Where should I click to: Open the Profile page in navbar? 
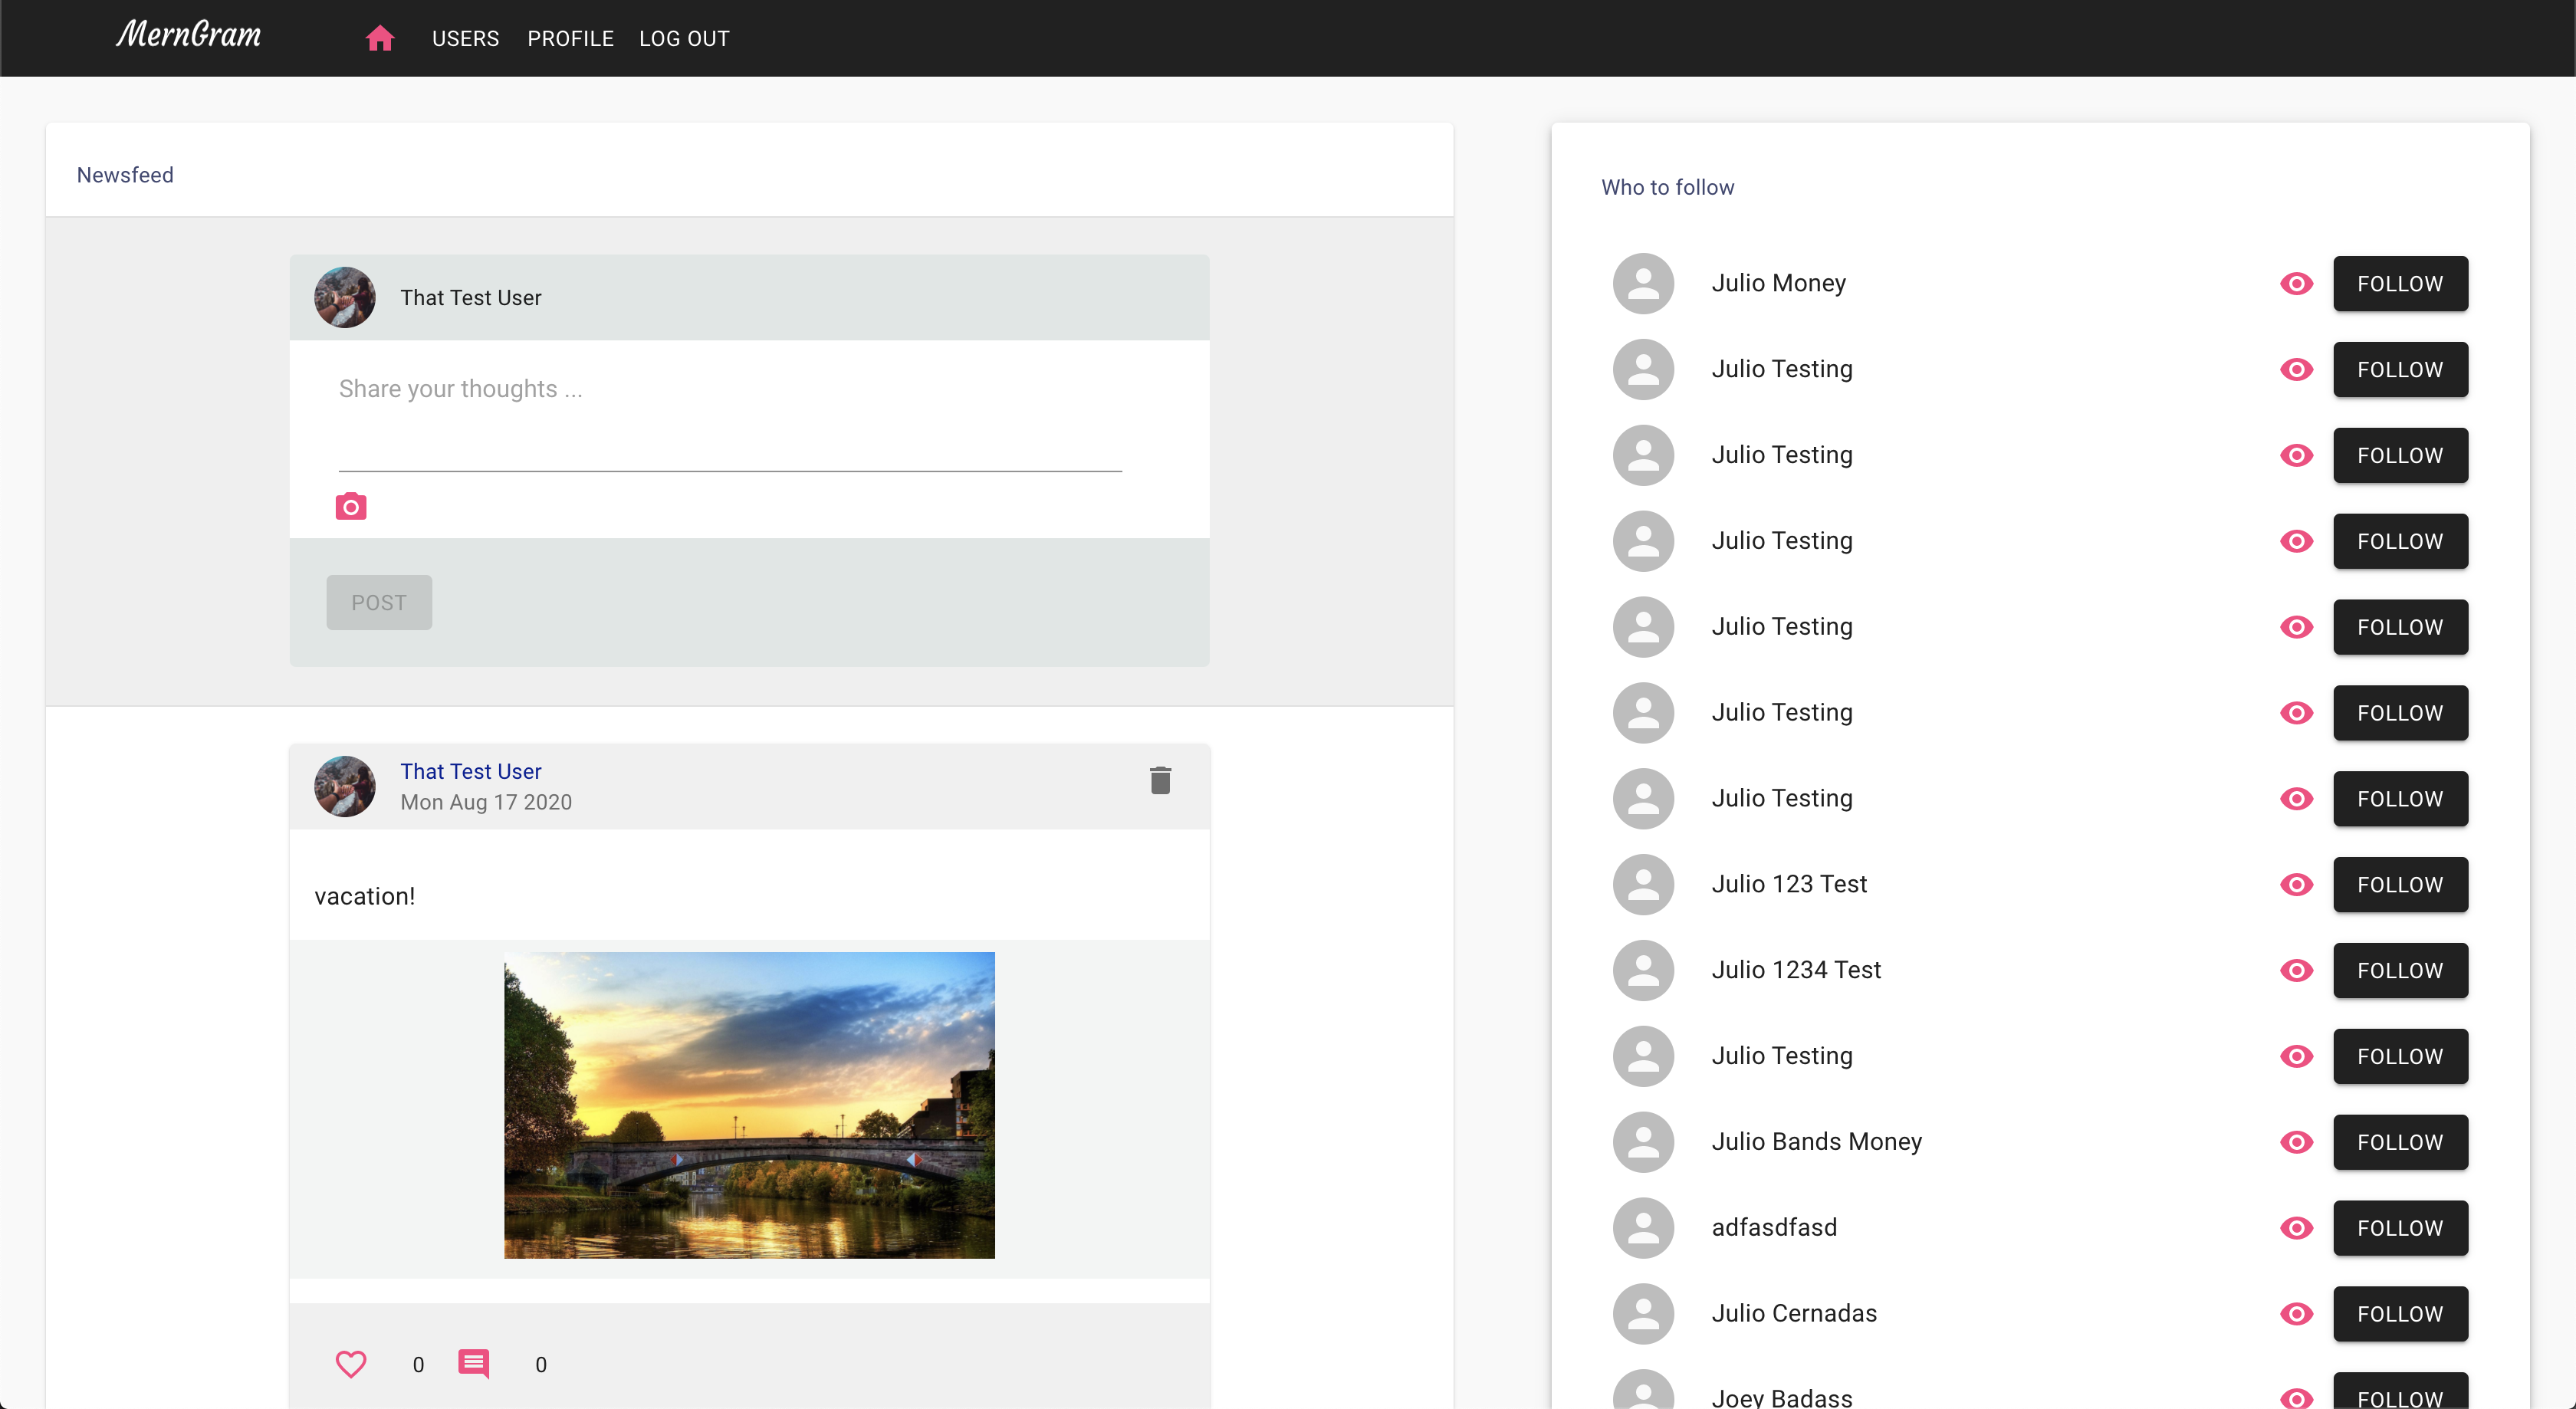pyautogui.click(x=570, y=38)
